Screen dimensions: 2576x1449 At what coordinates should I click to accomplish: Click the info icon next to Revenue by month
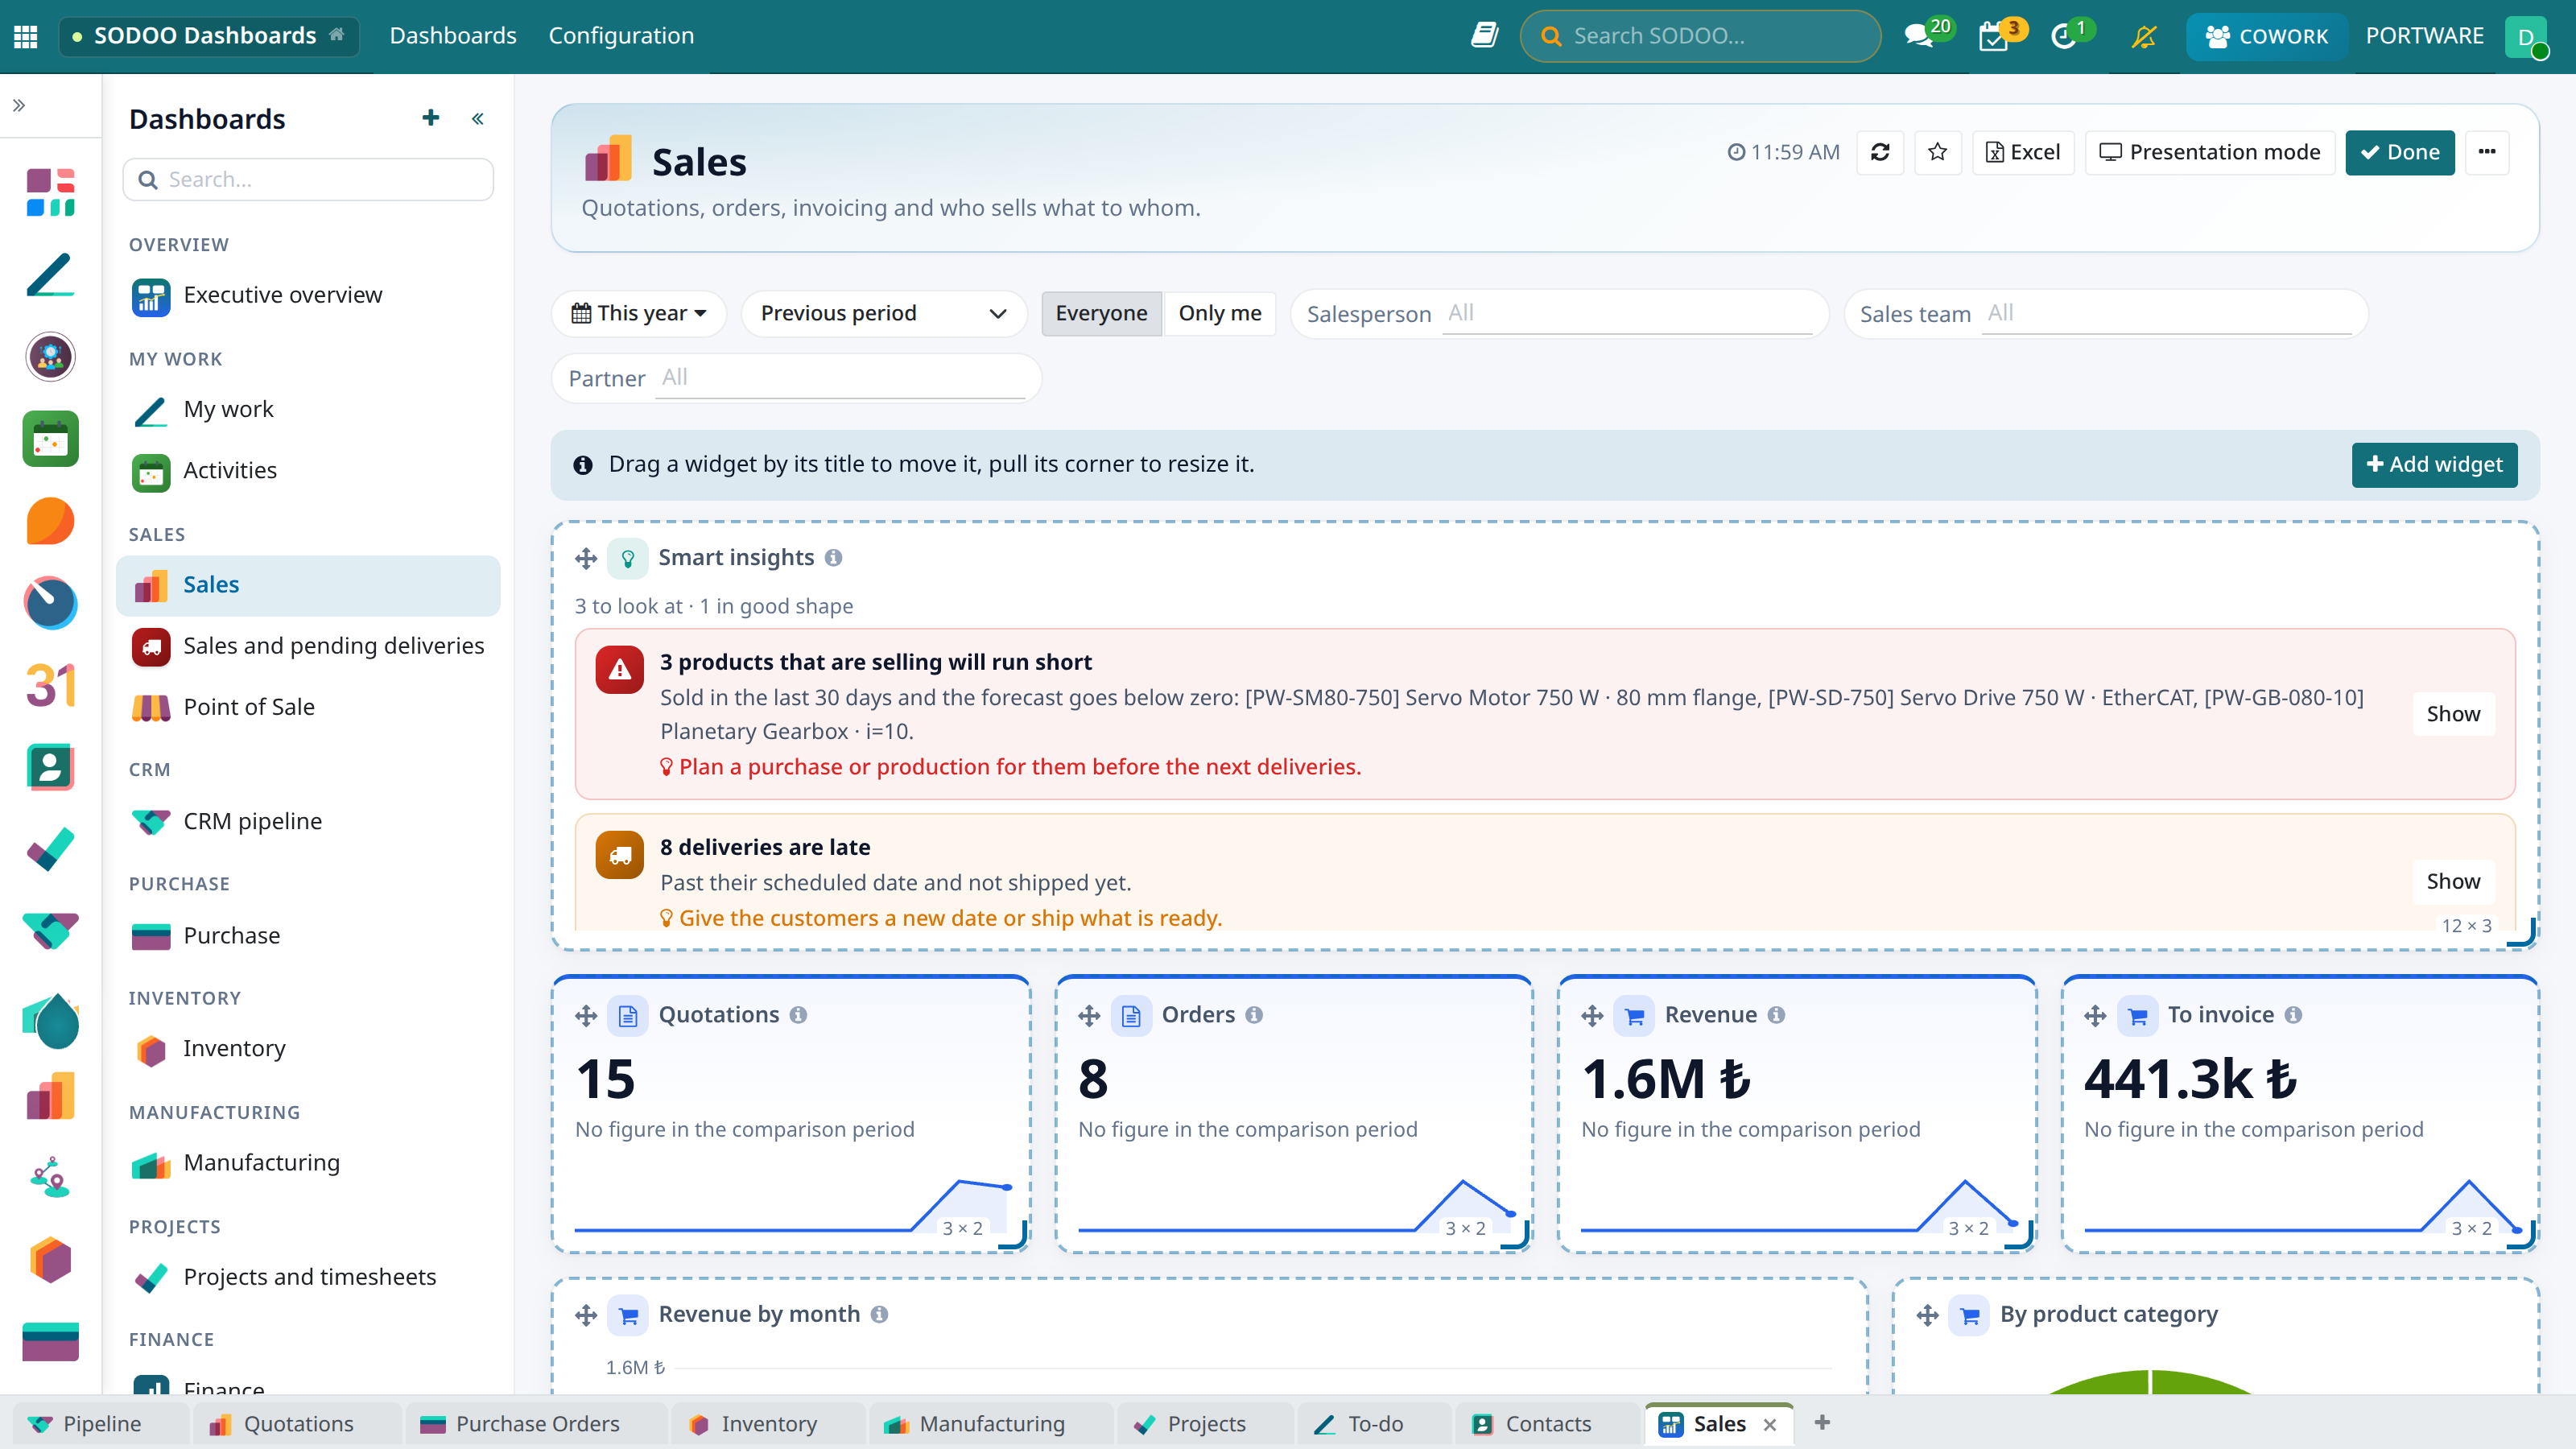click(879, 1314)
